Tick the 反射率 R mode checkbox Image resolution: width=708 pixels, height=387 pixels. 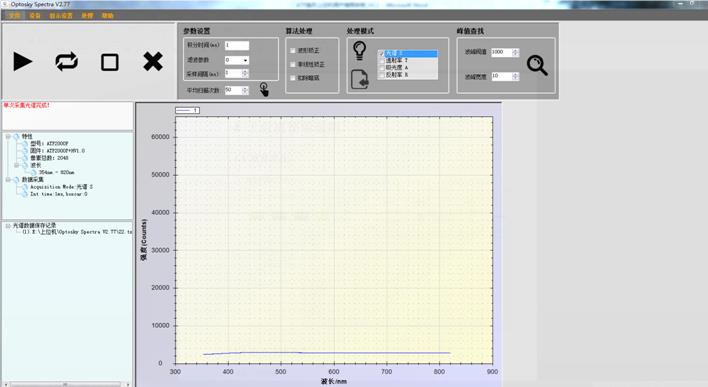tap(382, 75)
